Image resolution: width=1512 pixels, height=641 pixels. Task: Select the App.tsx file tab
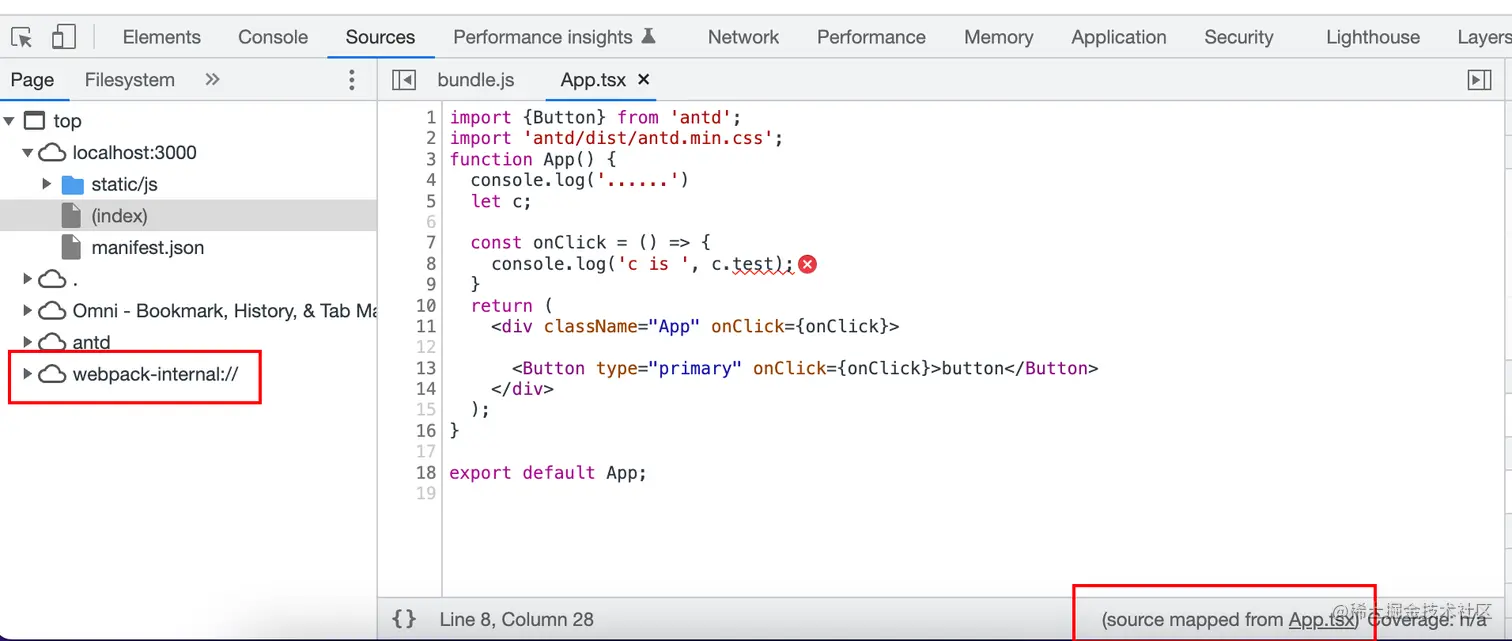pyautogui.click(x=593, y=80)
